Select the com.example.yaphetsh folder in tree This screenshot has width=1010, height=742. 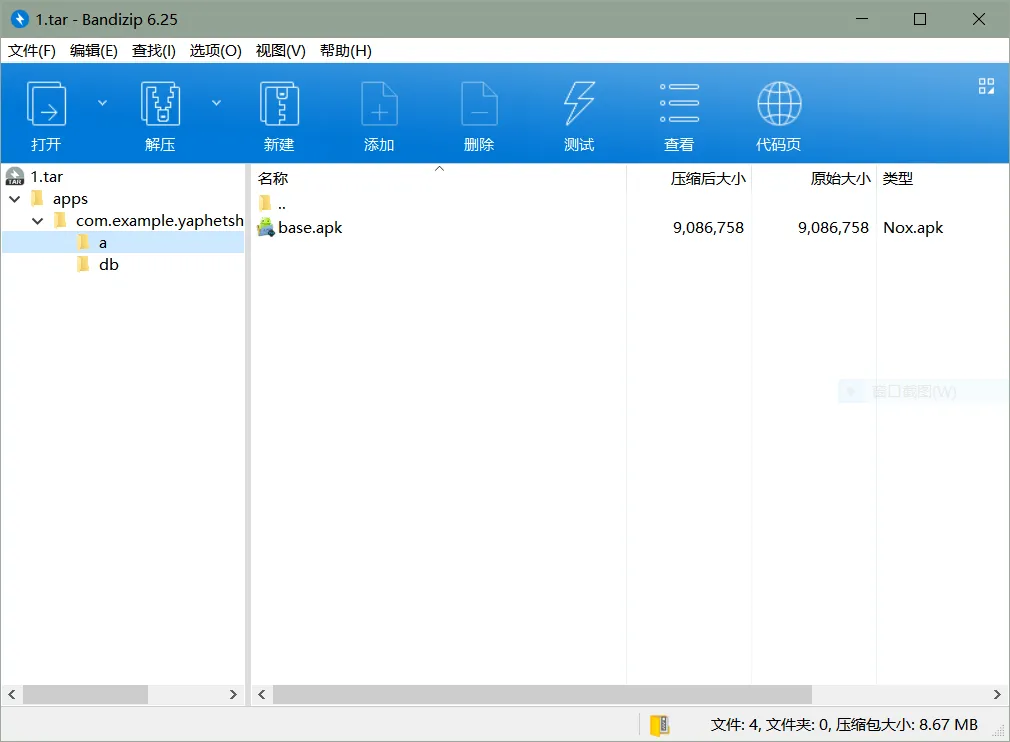pyautogui.click(x=159, y=221)
